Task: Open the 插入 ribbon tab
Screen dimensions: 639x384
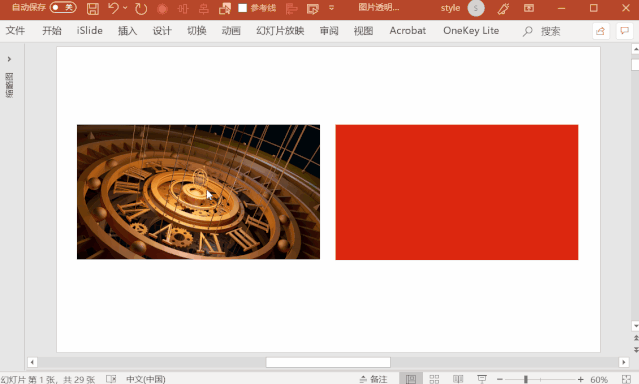Action: 127,31
